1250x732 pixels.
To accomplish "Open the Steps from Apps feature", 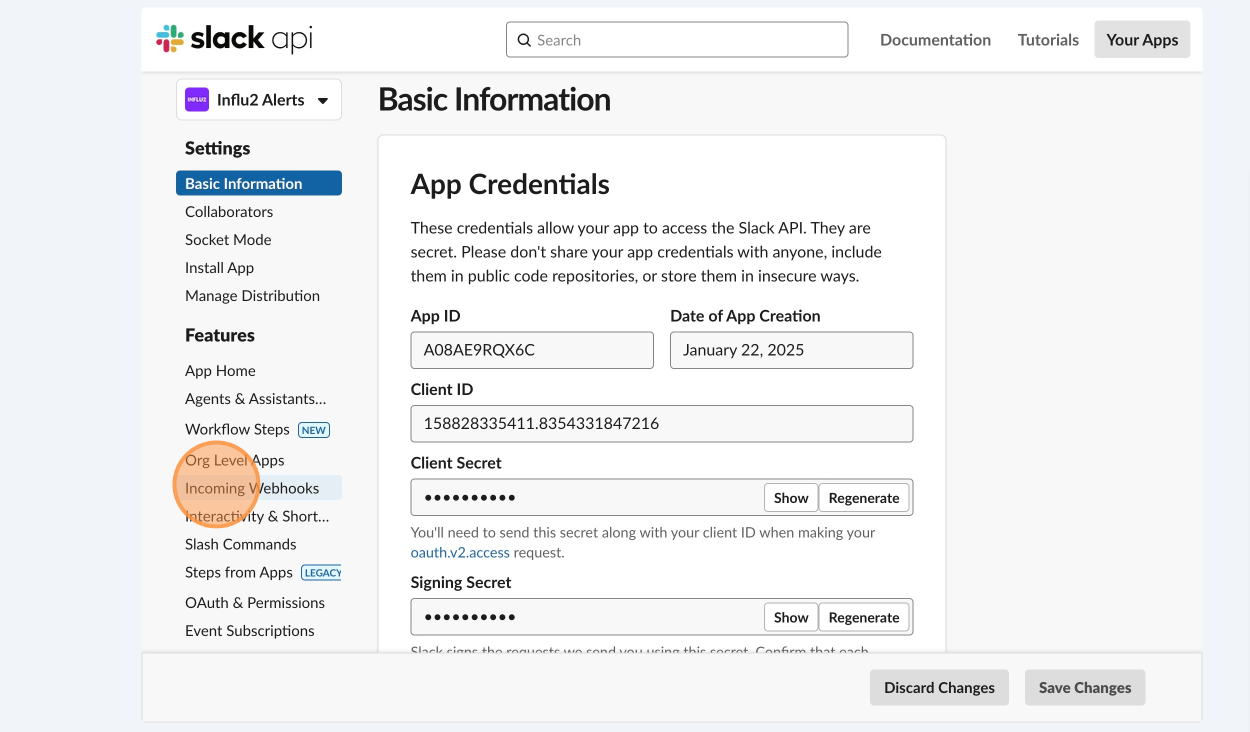I will tap(239, 572).
